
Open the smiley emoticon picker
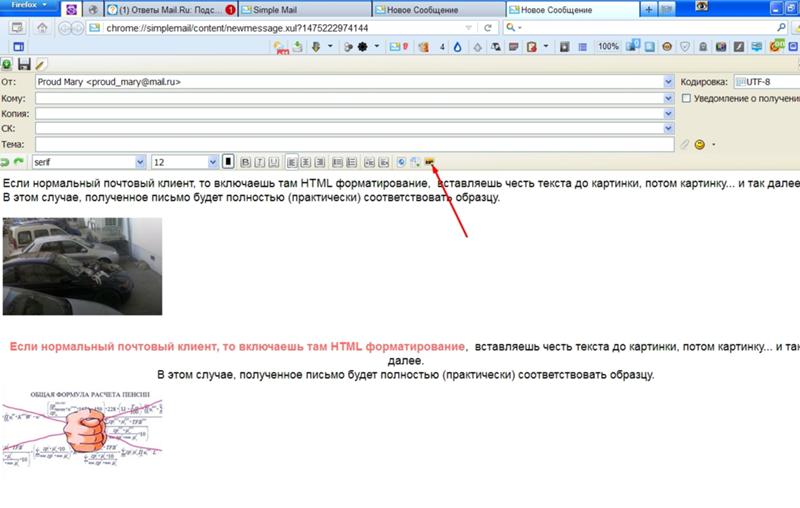click(699, 144)
